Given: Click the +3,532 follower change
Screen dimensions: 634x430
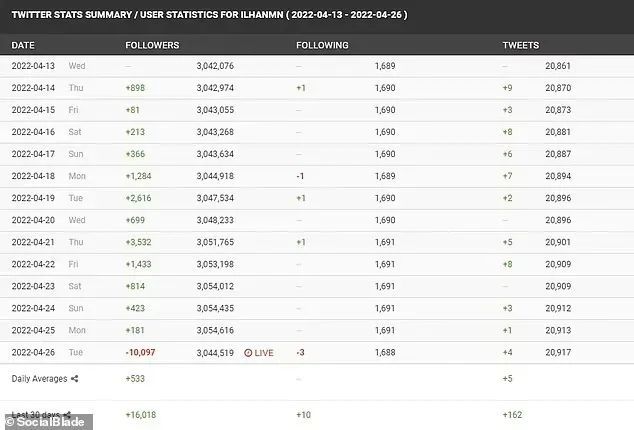Looking at the screenshot, I should click(x=138, y=242).
